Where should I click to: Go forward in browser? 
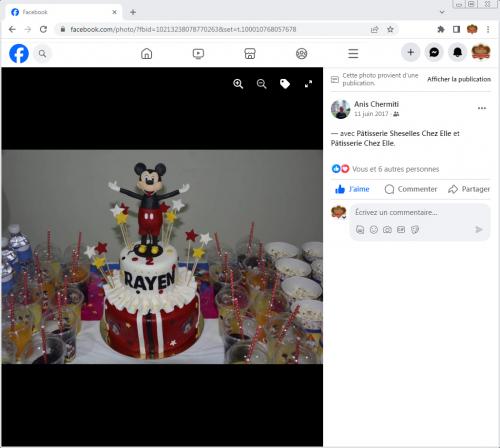28,29
